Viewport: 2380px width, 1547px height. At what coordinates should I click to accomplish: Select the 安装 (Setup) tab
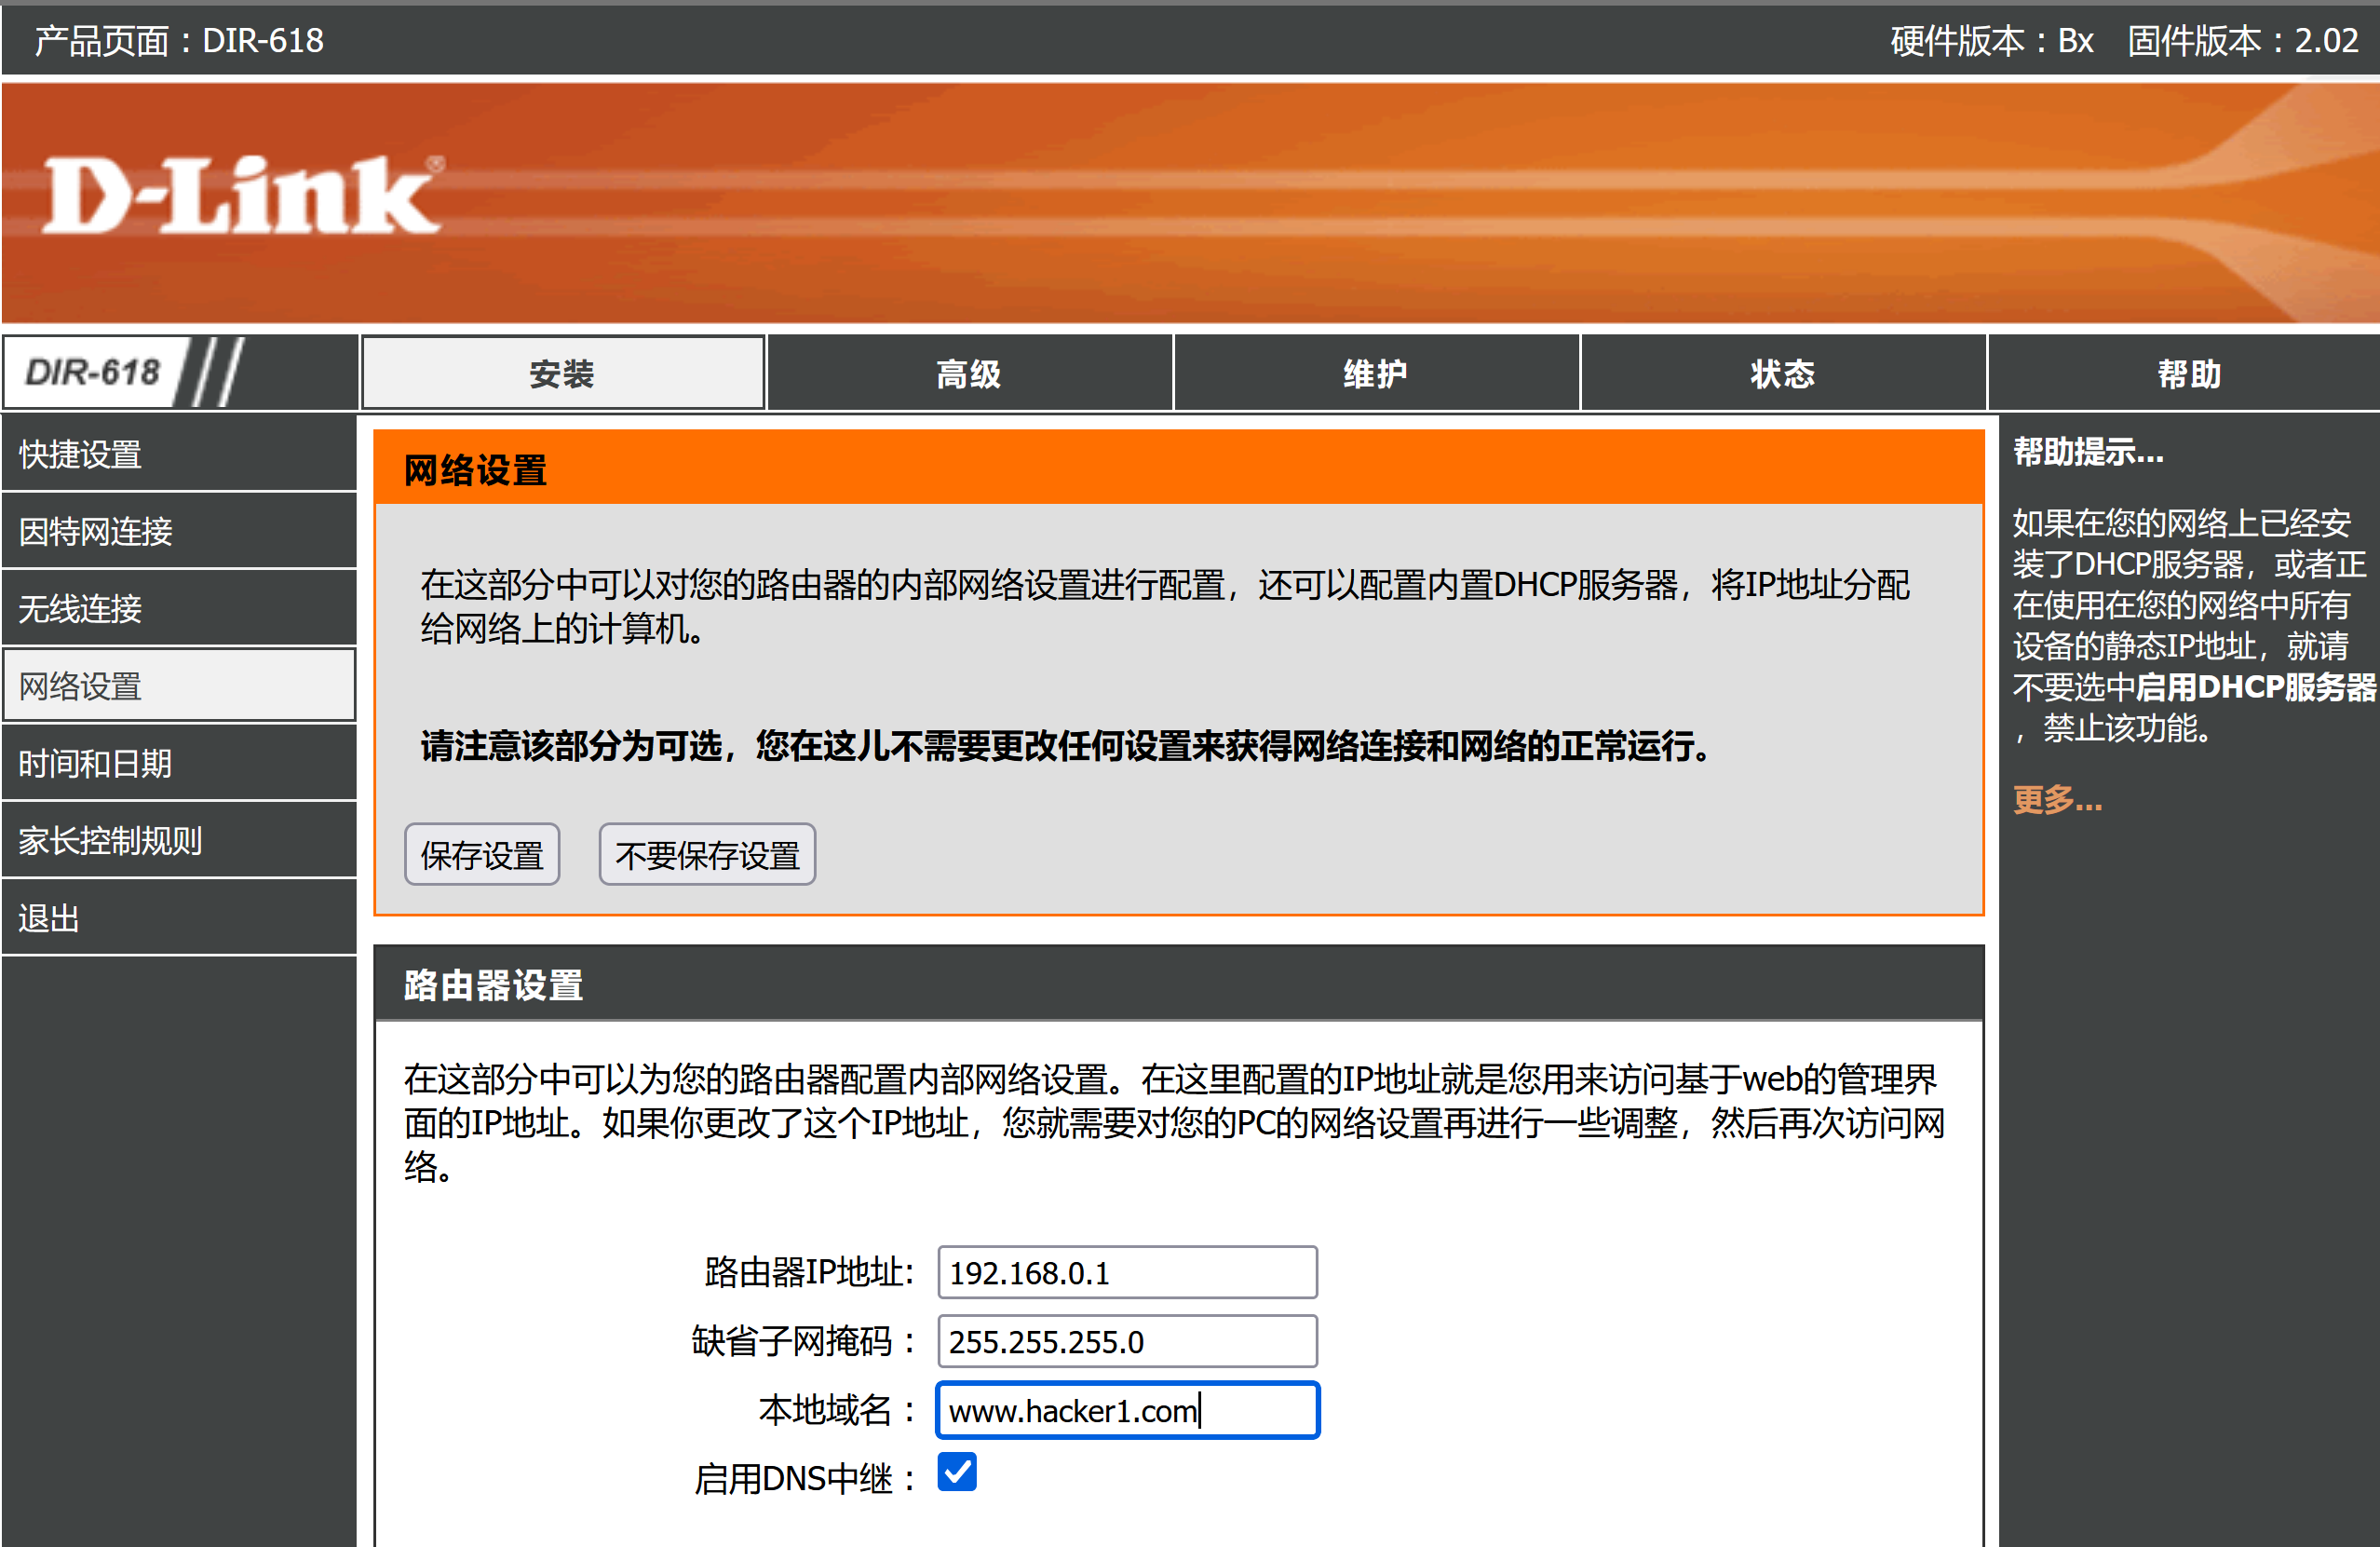pos(562,374)
